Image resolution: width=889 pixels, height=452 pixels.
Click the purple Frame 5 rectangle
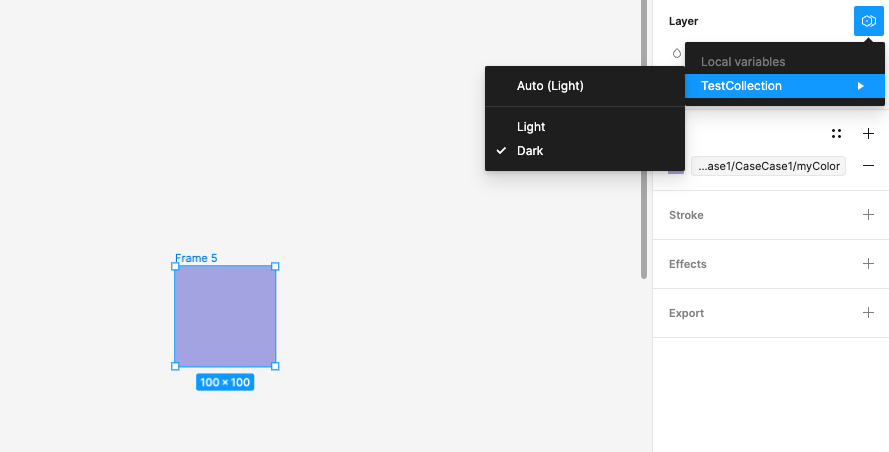[225, 316]
